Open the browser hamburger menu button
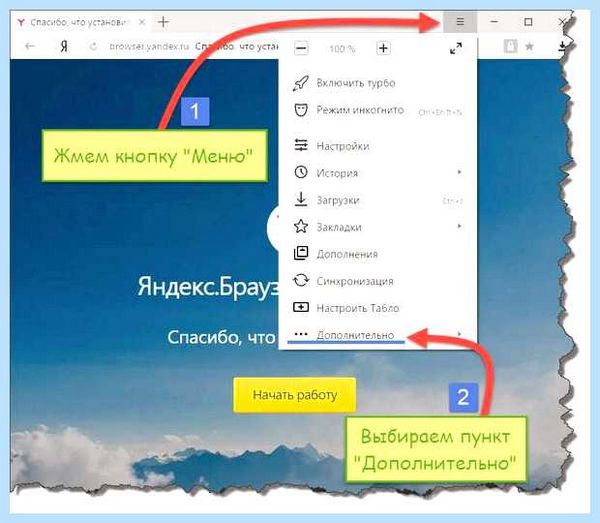This screenshot has width=600, height=523. [x=460, y=22]
